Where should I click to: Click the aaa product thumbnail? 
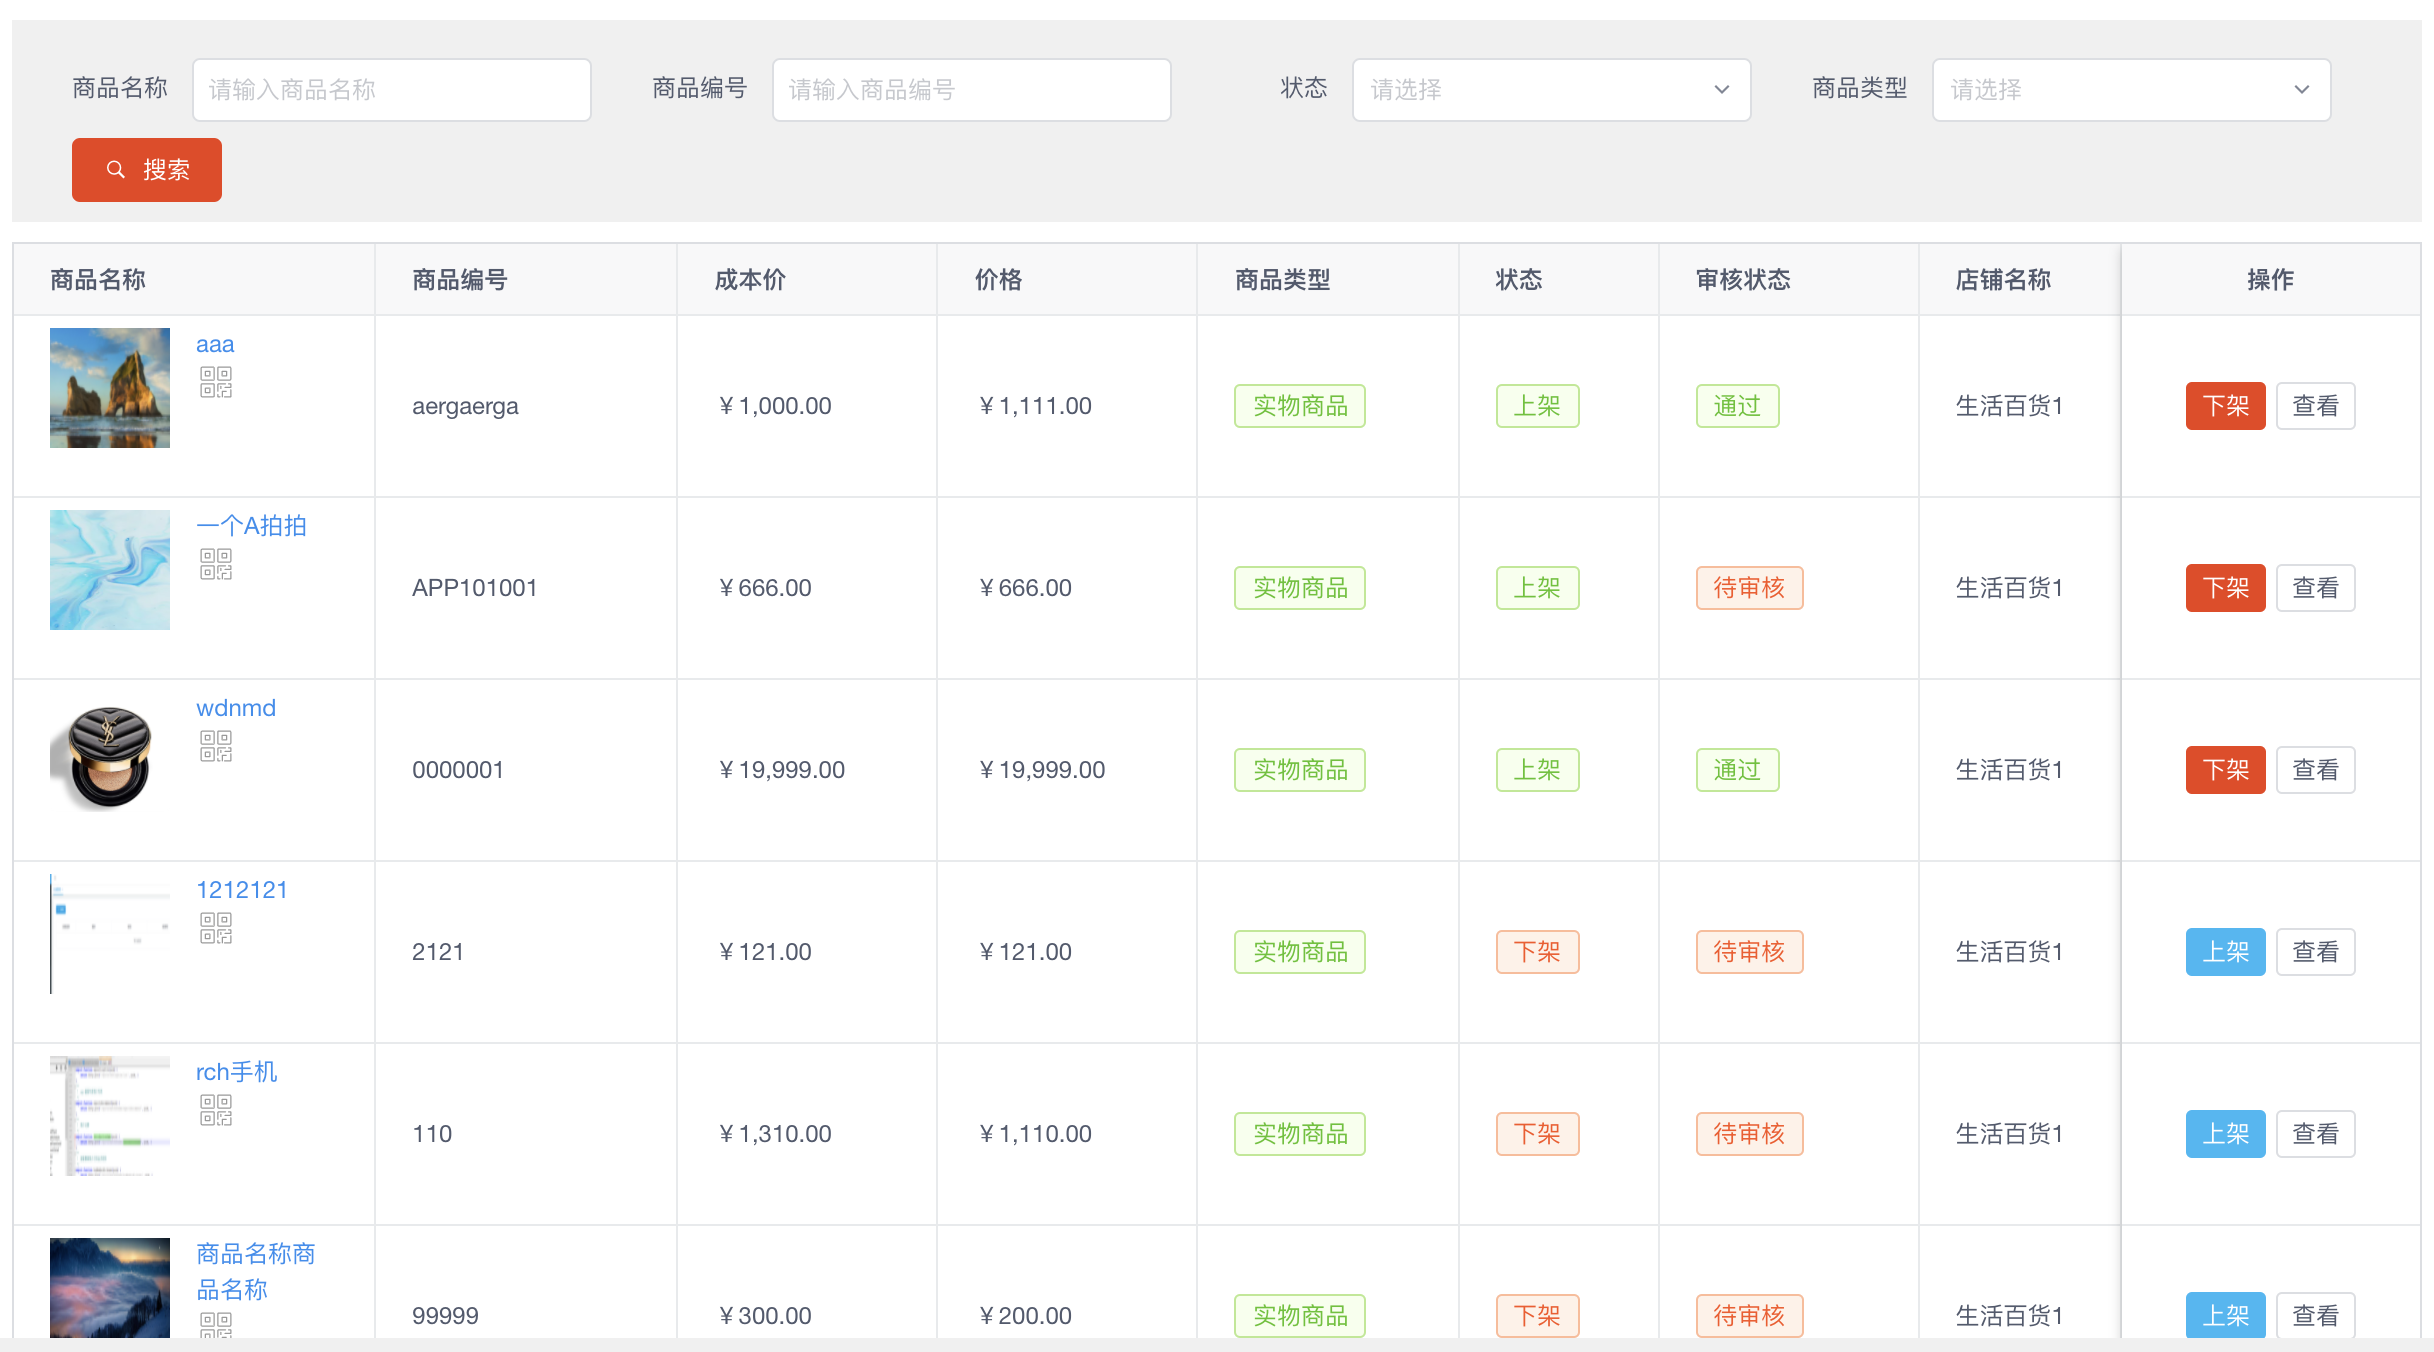110,388
